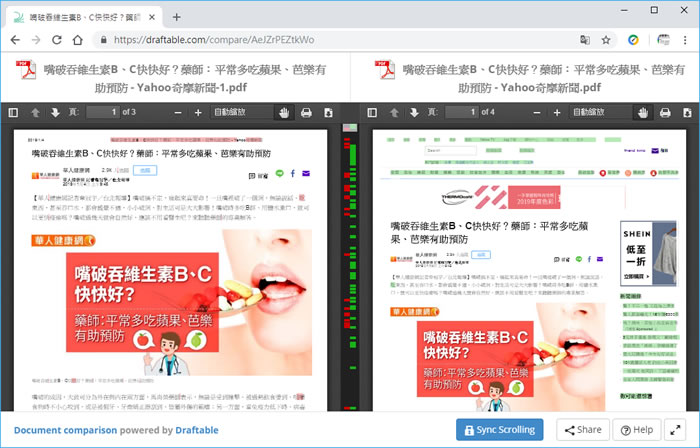Zoom in on left PDF viewer
This screenshot has width=700, height=448.
coord(198,112)
